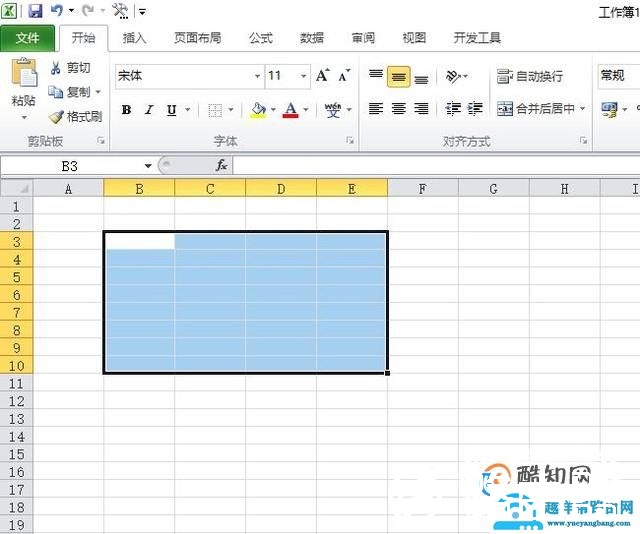Expand the Copy (复制) dropdown arrow
This screenshot has width=640, height=534.
click(x=98, y=92)
